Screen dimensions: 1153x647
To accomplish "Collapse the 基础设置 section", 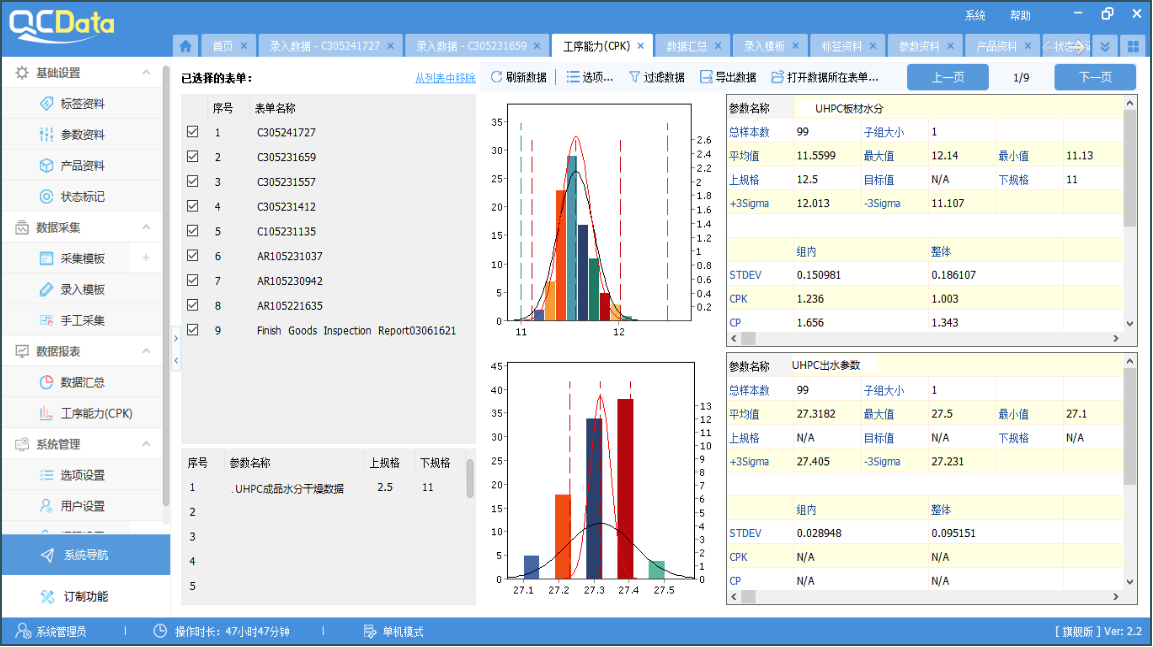I will coord(146,73).
